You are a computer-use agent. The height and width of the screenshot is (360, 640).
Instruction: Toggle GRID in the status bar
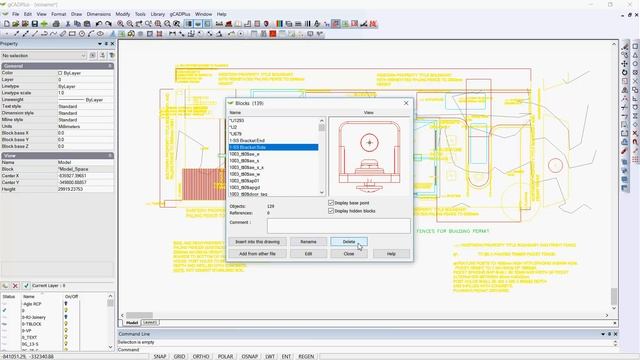point(179,356)
